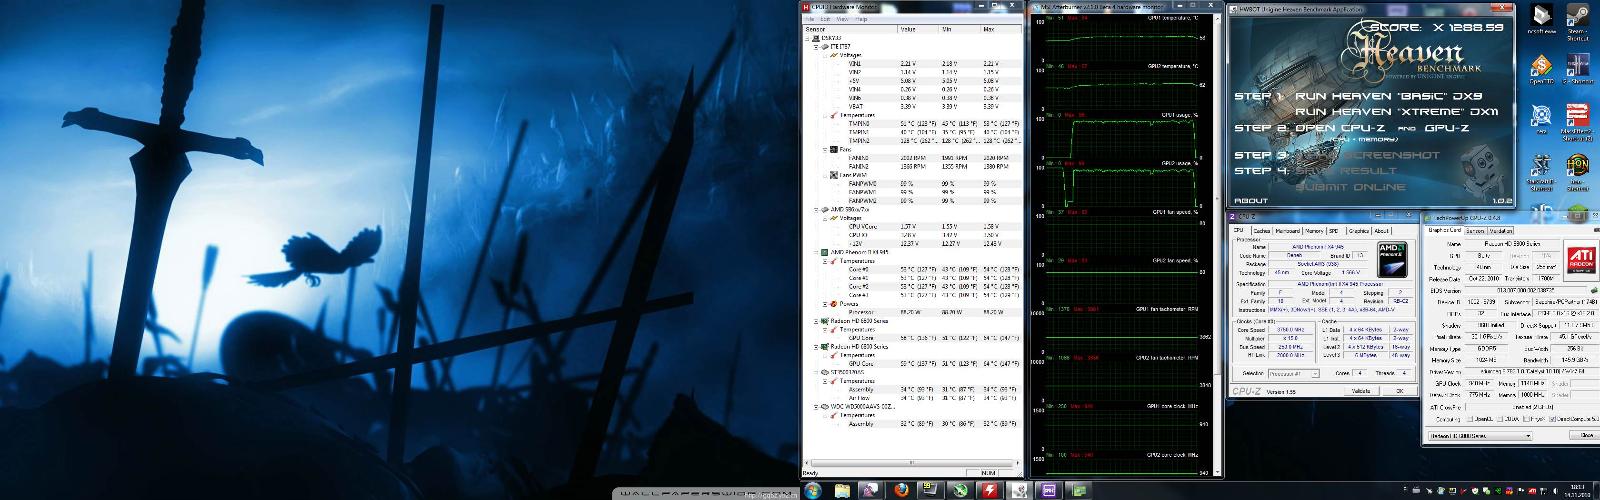Image resolution: width=1600 pixels, height=500 pixels.
Task: Toggle CUDA checkbox in GPU-Z
Action: 1500,419
